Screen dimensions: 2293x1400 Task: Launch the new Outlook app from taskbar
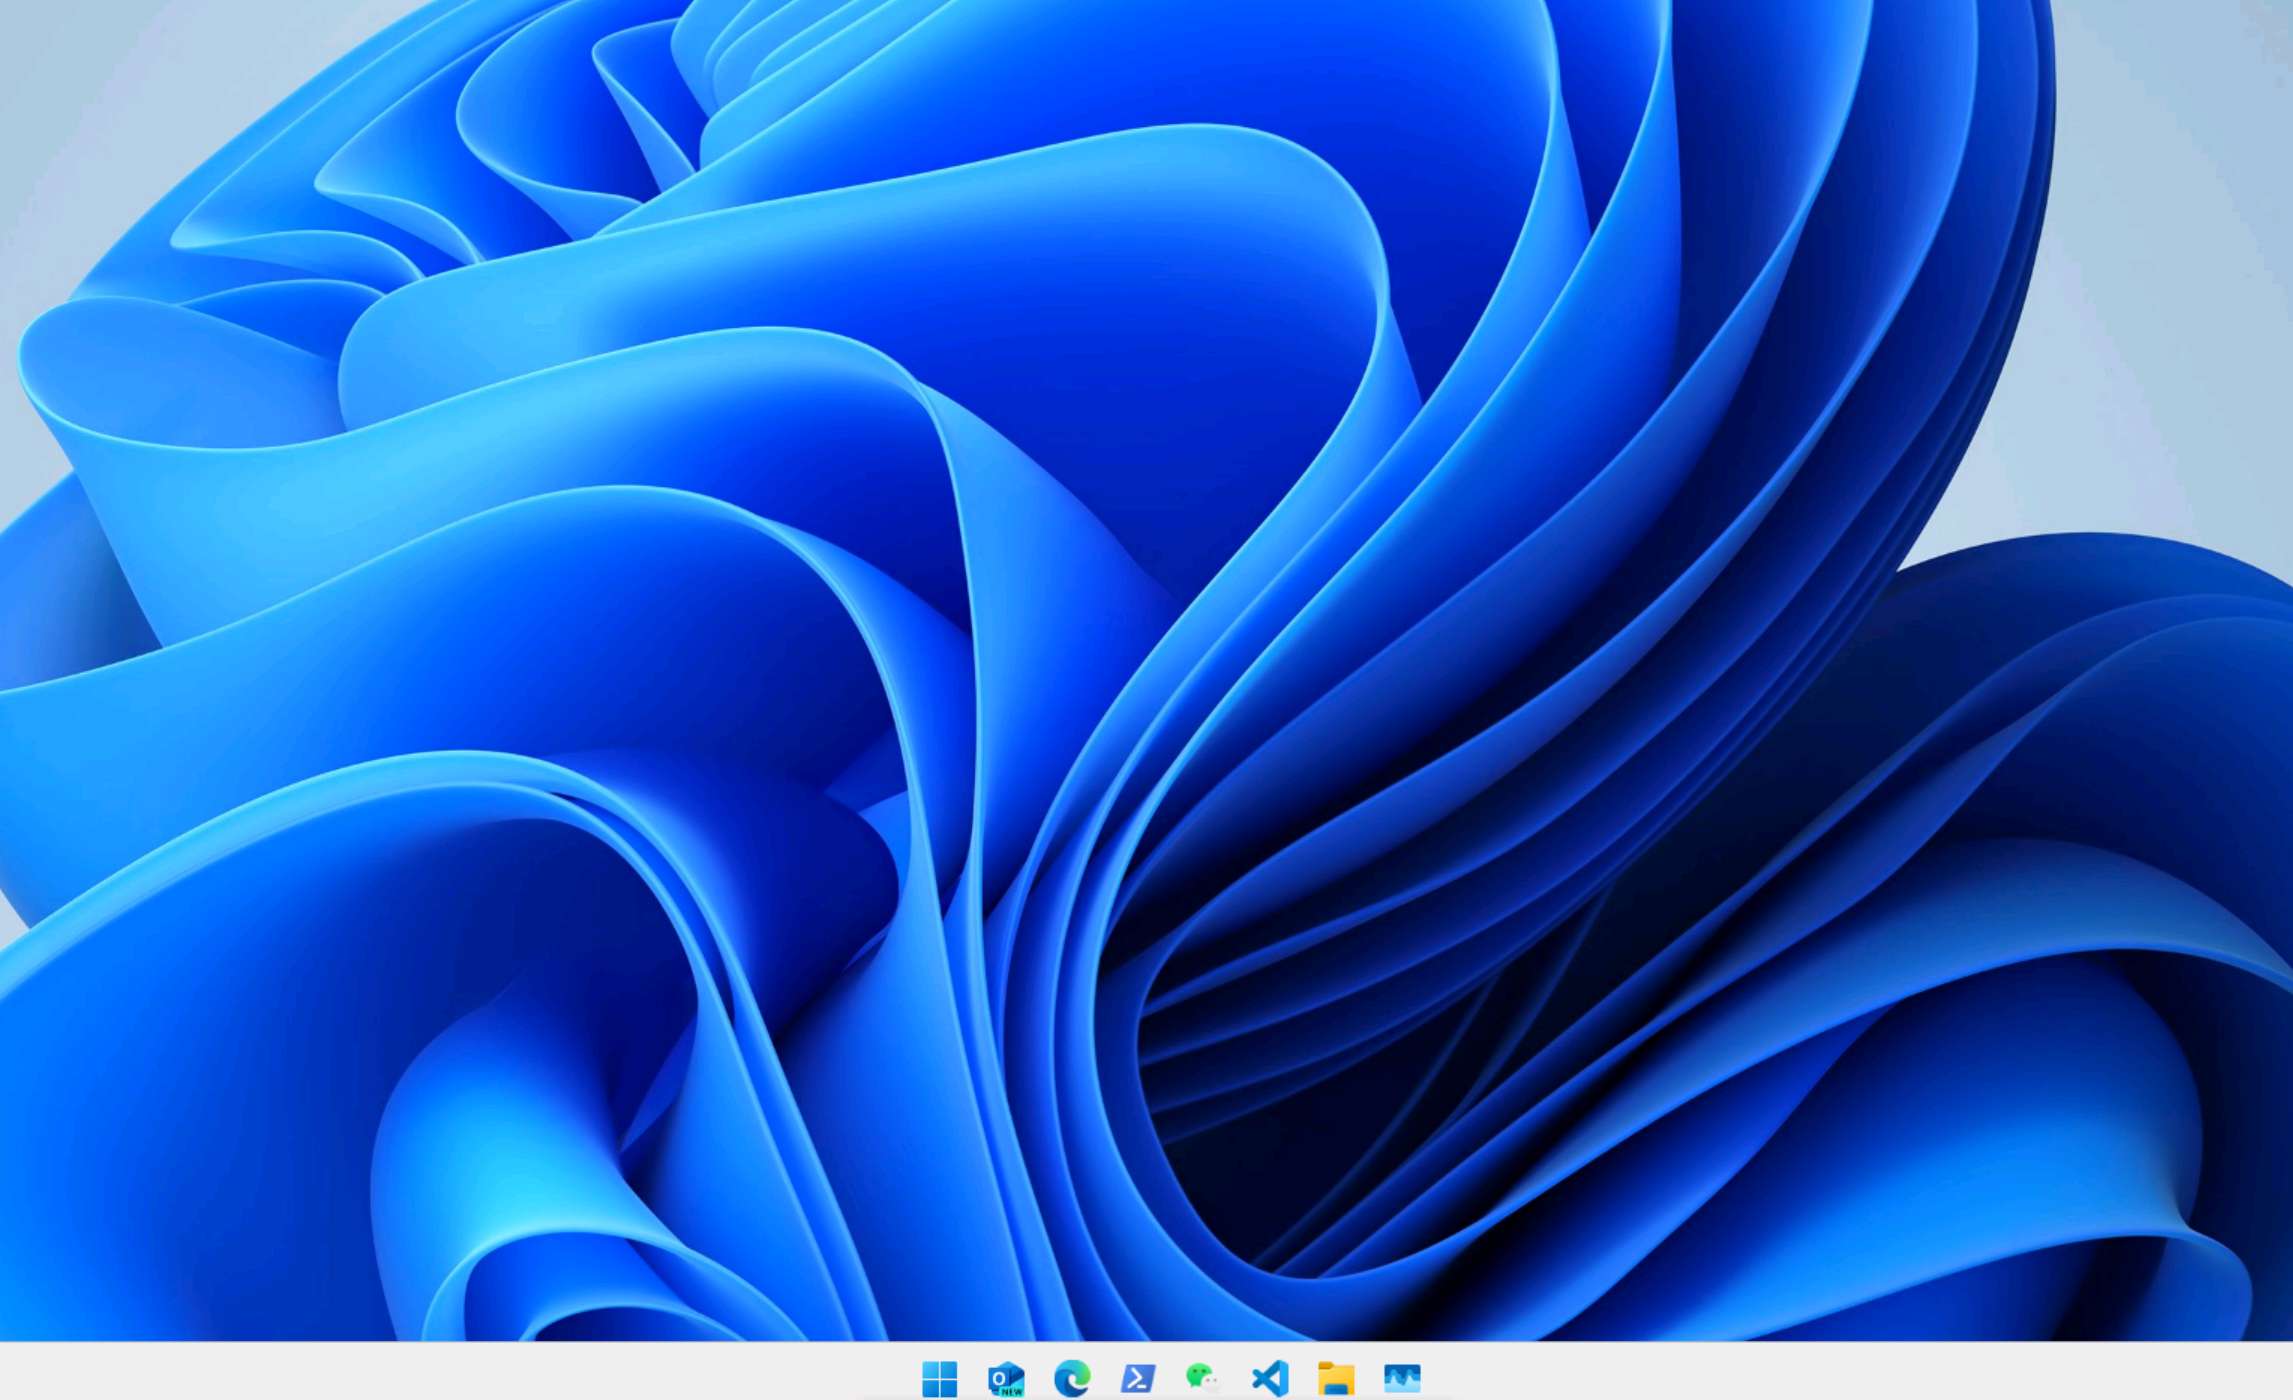click(x=1005, y=1378)
